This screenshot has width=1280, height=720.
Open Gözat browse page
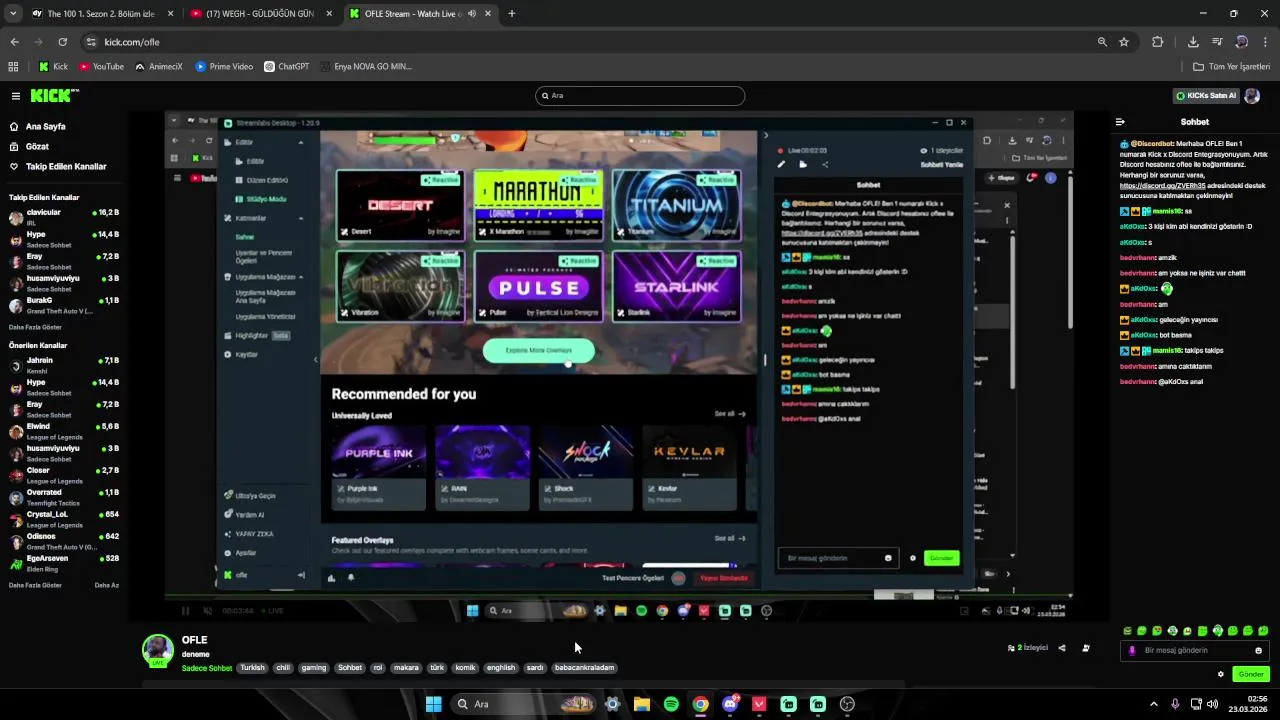point(37,146)
